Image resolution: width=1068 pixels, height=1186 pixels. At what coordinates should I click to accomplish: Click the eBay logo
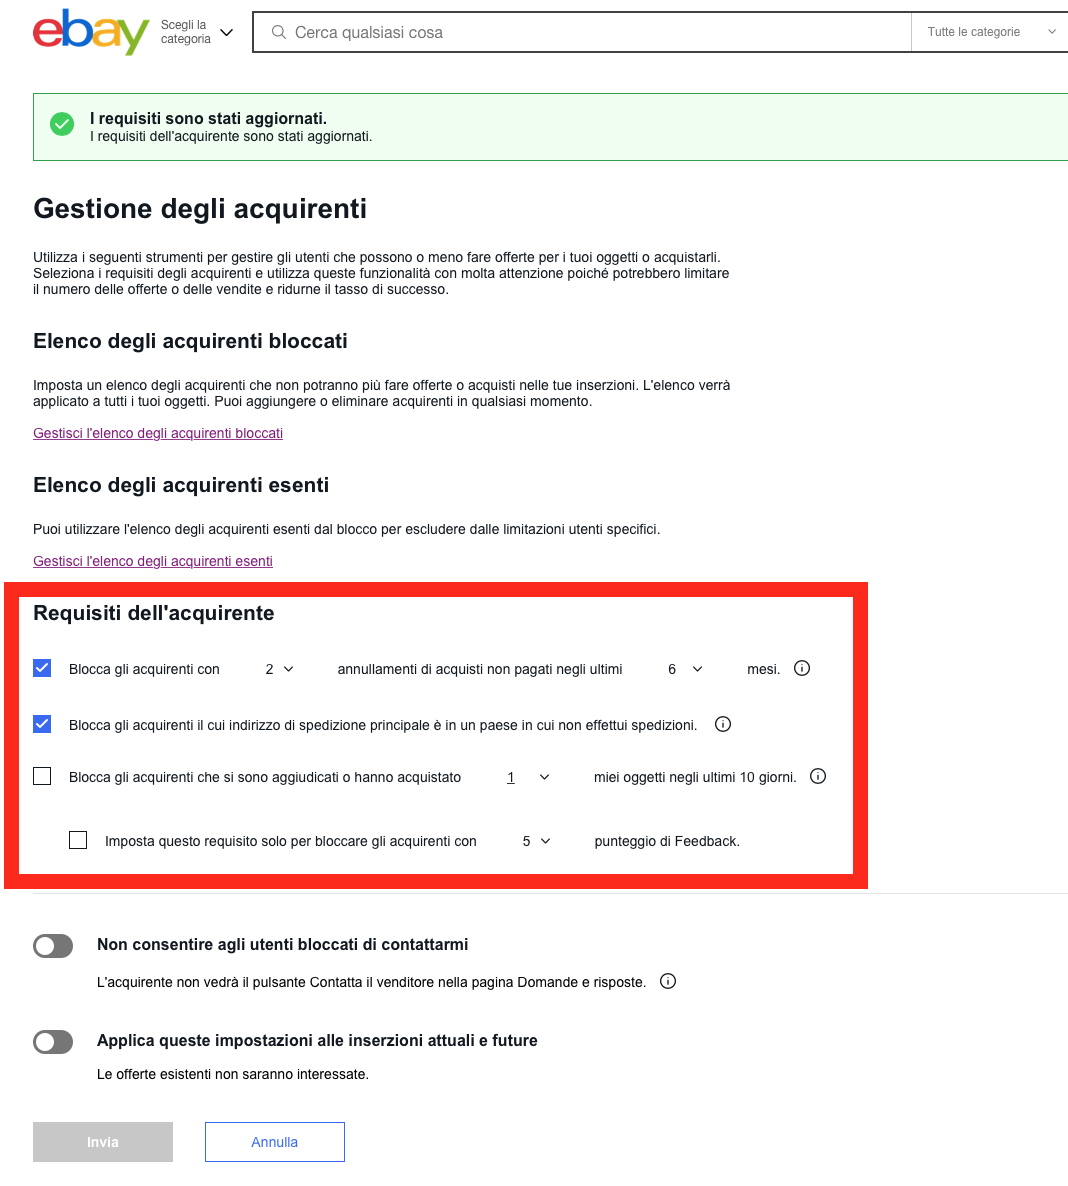91,33
